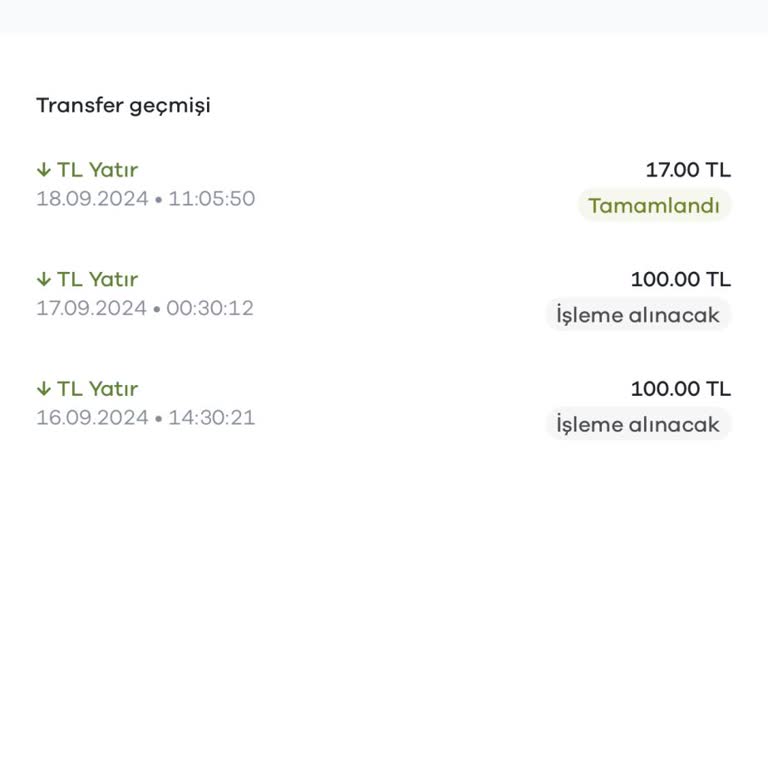768x768 pixels.
Task: Click the 17.00 TL amount
Action: pos(688,170)
